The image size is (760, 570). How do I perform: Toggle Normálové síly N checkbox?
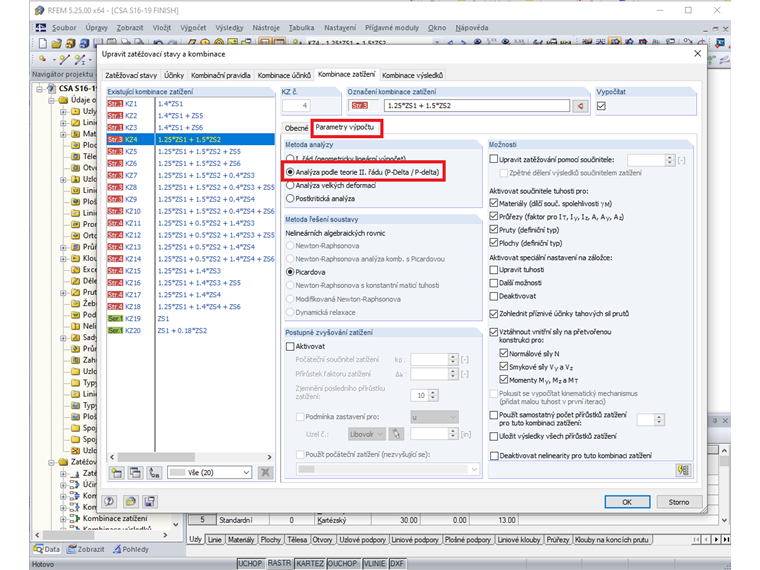coord(504,353)
